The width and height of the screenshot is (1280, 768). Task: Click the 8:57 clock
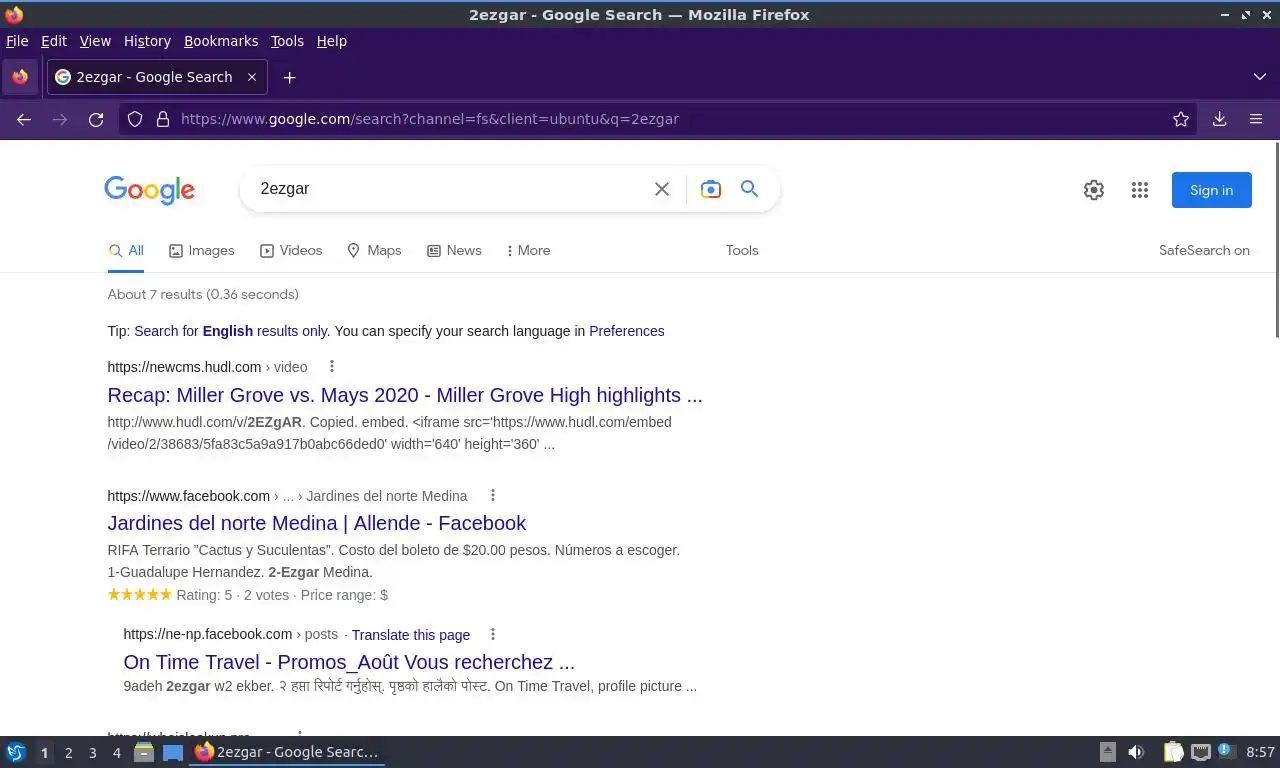pyautogui.click(x=1261, y=752)
